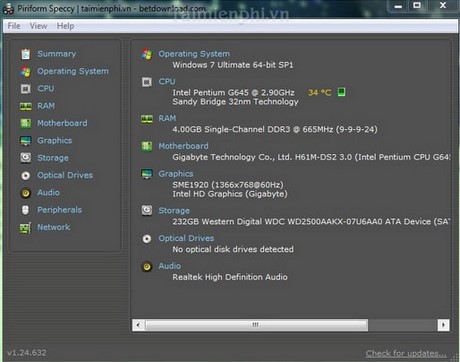Click the Optical Drives disc icon in summary panel
The image size is (460, 362).
(x=147, y=239)
